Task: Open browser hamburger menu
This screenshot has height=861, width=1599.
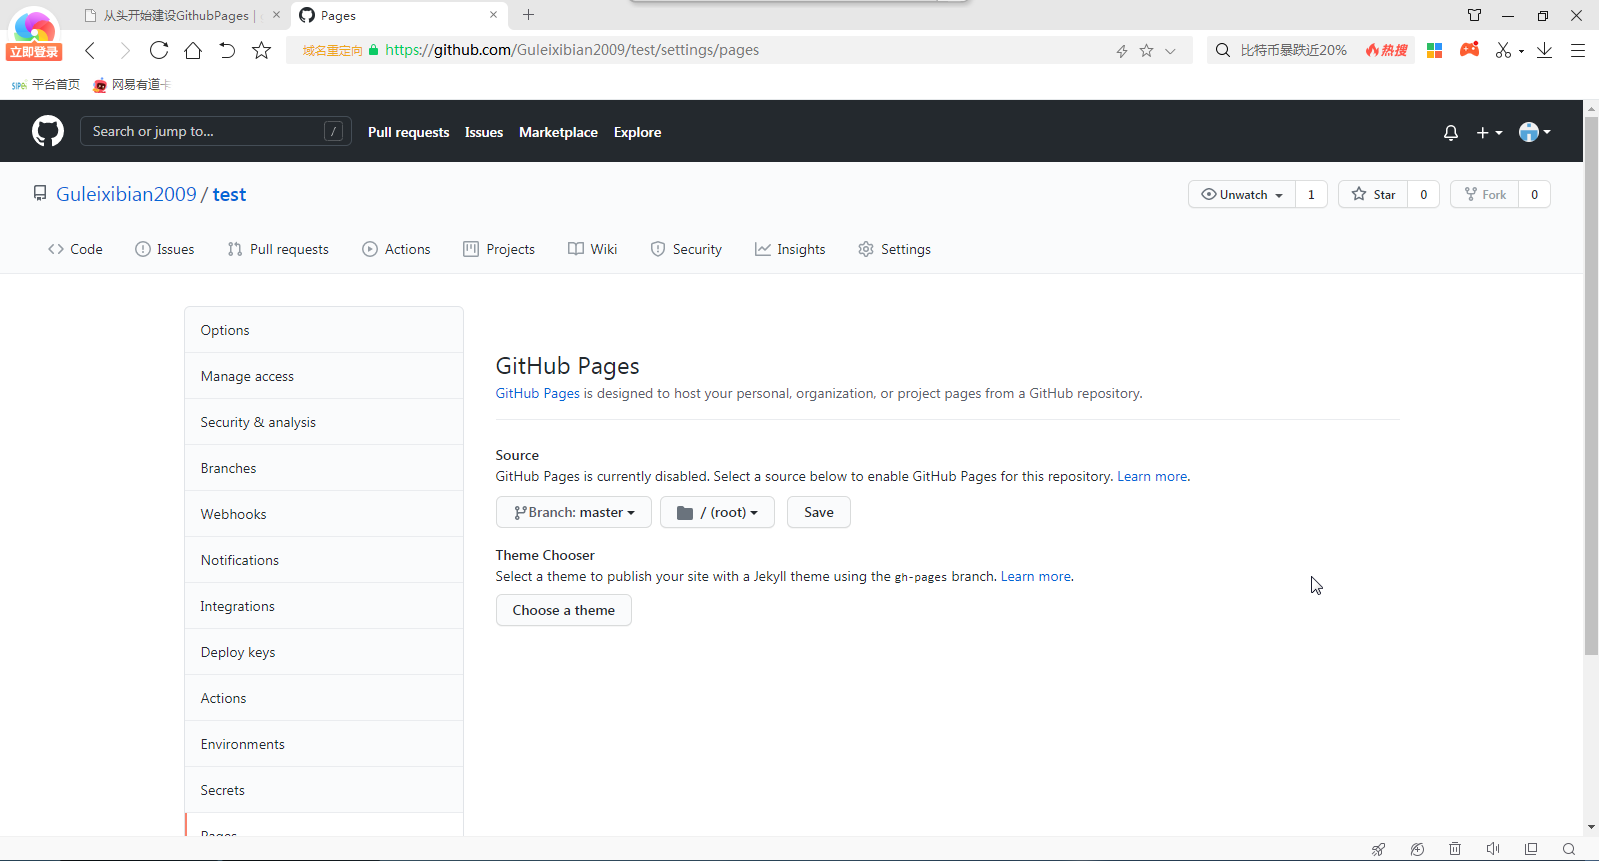Action: (x=1578, y=50)
